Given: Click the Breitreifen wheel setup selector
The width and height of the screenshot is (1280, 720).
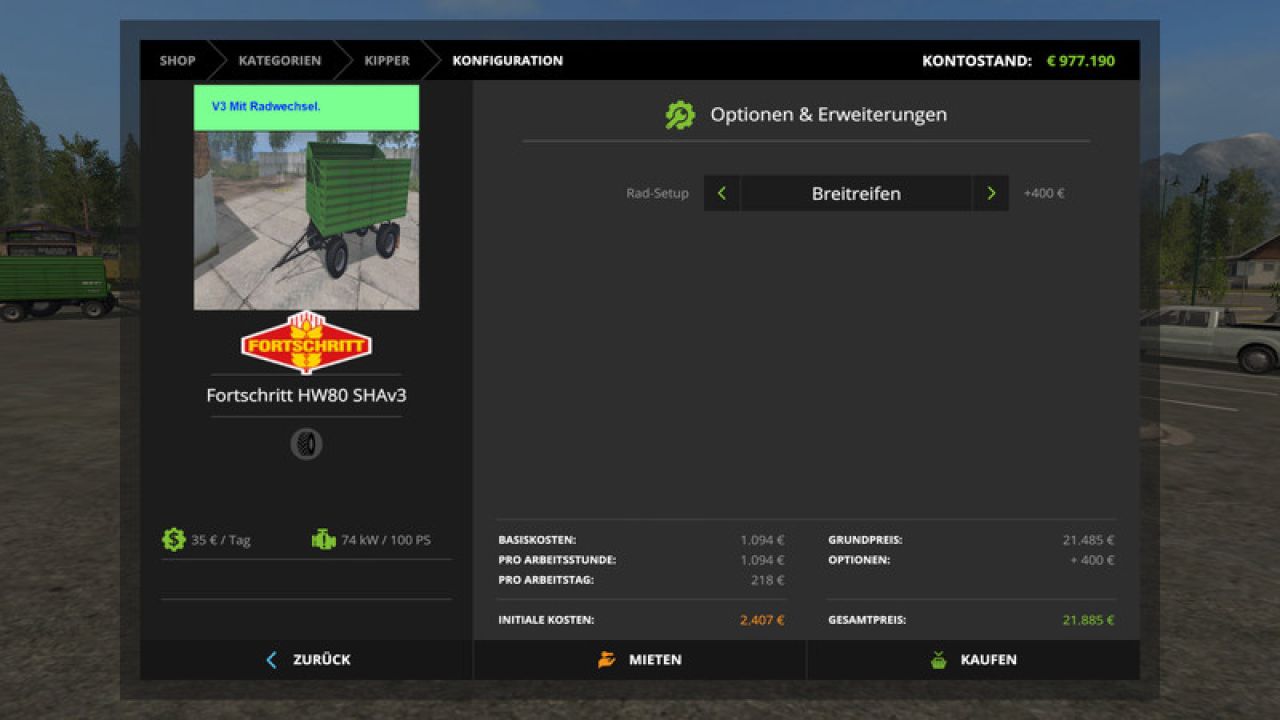Looking at the screenshot, I should [855, 193].
